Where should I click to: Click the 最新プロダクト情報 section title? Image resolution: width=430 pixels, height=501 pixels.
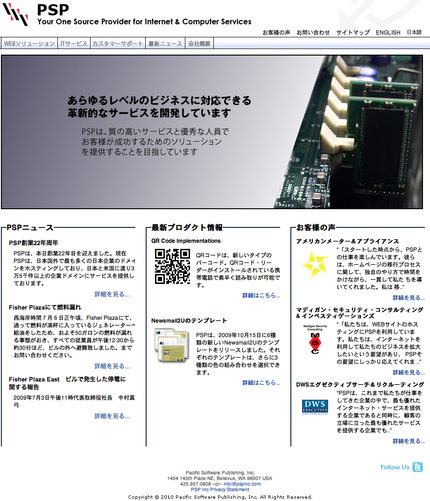coord(187,228)
